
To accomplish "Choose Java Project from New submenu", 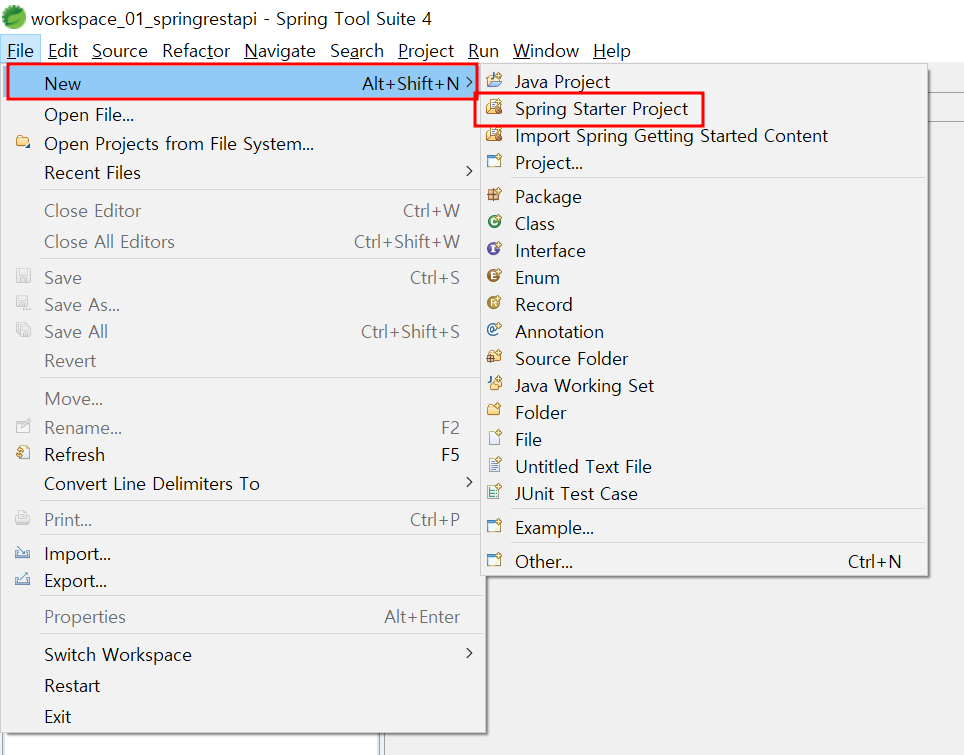I will pyautogui.click(x=705, y=81).
